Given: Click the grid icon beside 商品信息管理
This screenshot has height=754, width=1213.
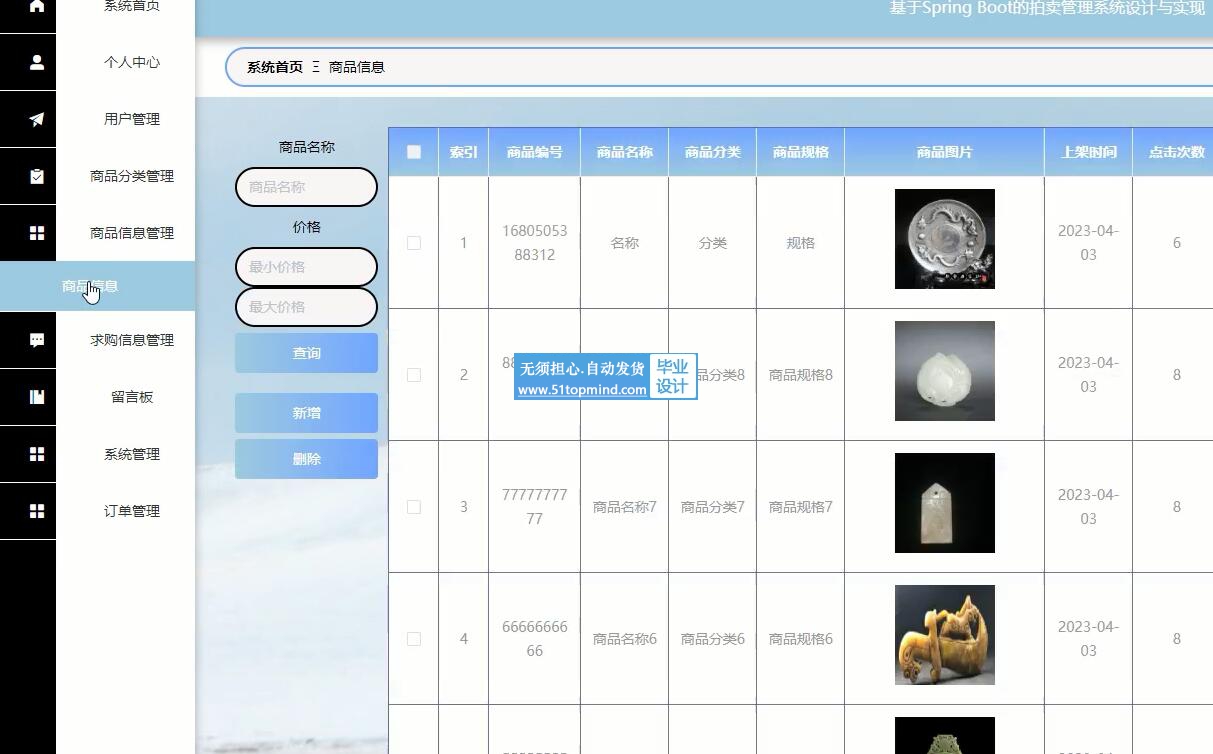Looking at the screenshot, I should pos(37,233).
